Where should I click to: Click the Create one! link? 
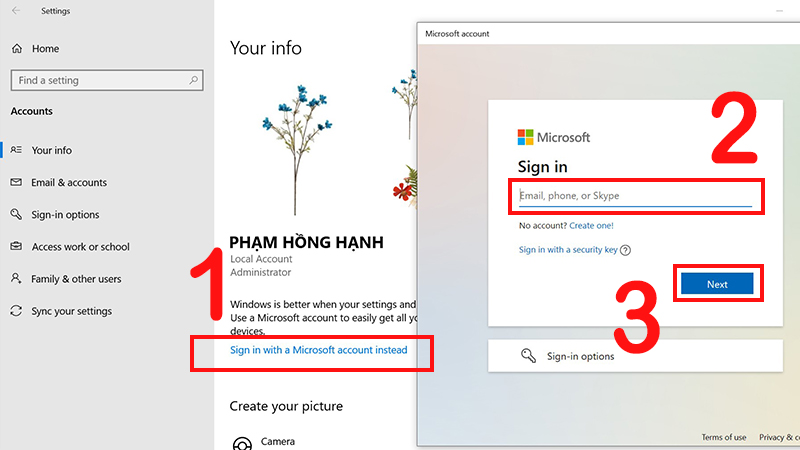591,226
